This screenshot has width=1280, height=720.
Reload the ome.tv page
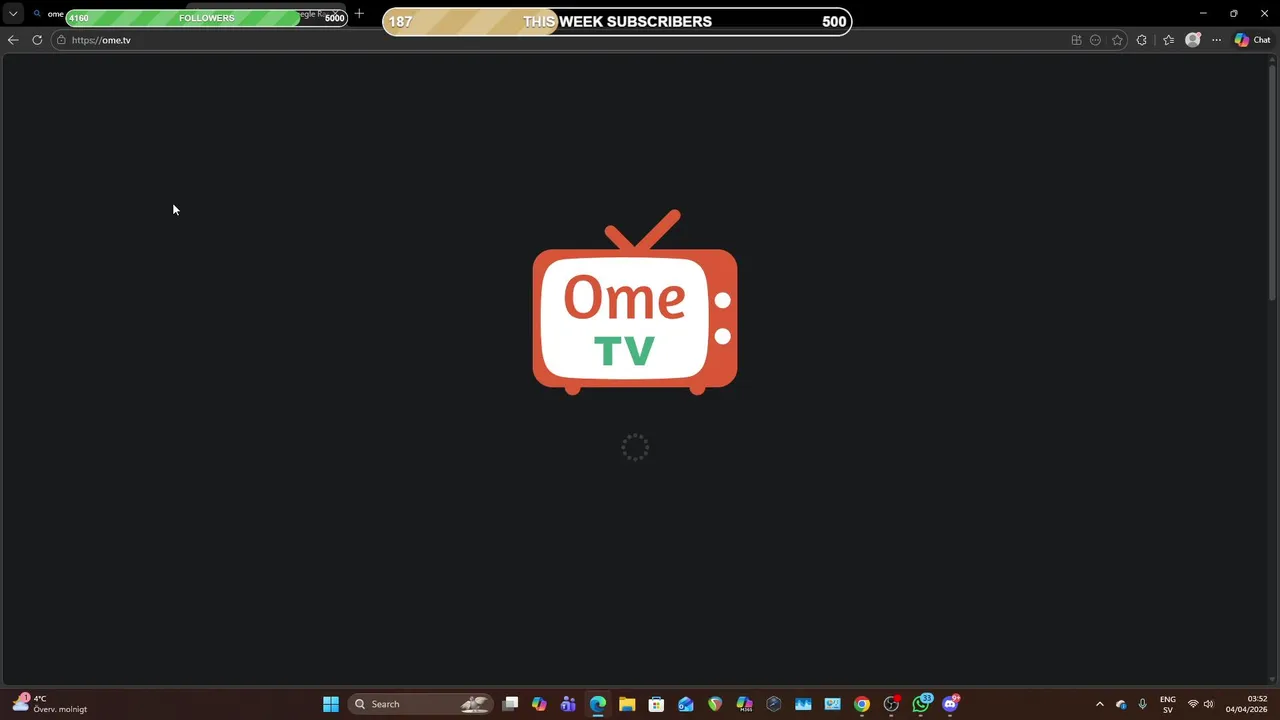coord(37,40)
